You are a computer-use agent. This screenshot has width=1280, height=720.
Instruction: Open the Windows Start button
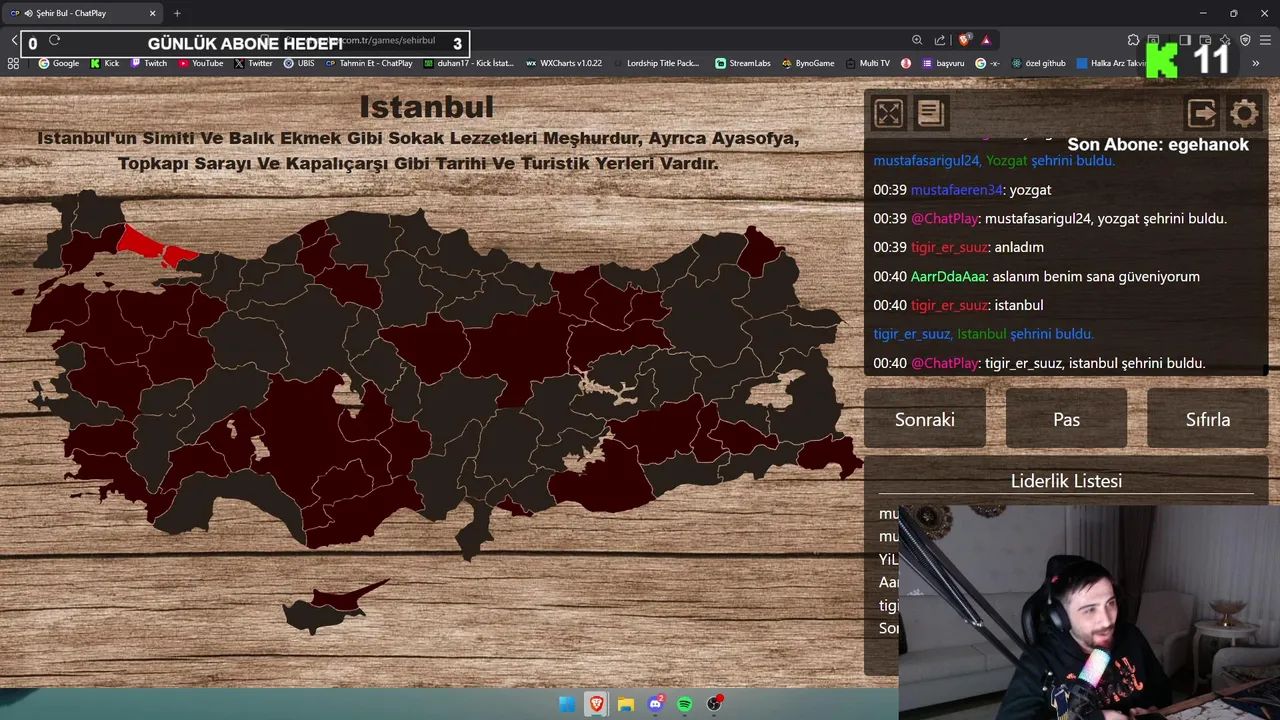[567, 704]
